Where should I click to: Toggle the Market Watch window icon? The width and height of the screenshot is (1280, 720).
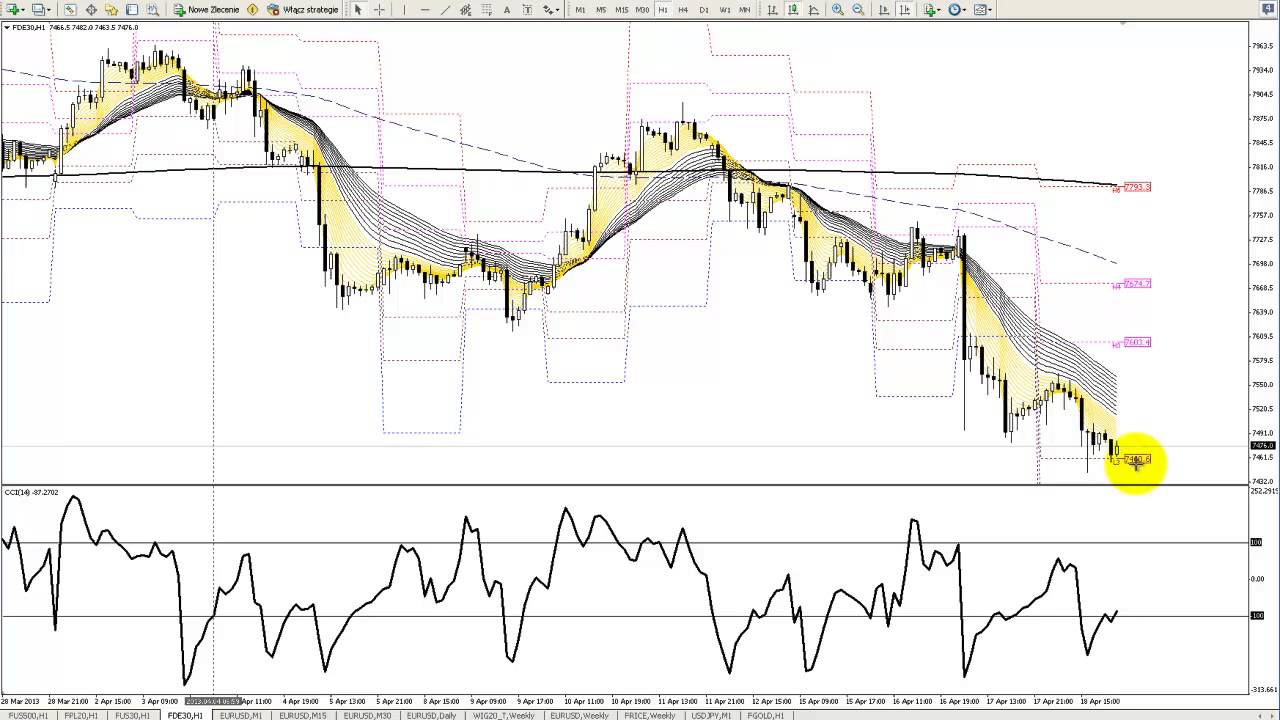tap(70, 9)
